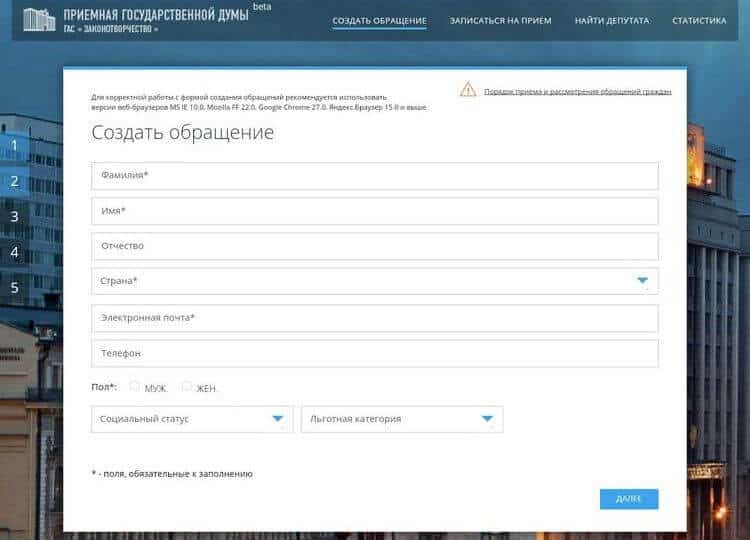Focus the Телефон input field

375,353
